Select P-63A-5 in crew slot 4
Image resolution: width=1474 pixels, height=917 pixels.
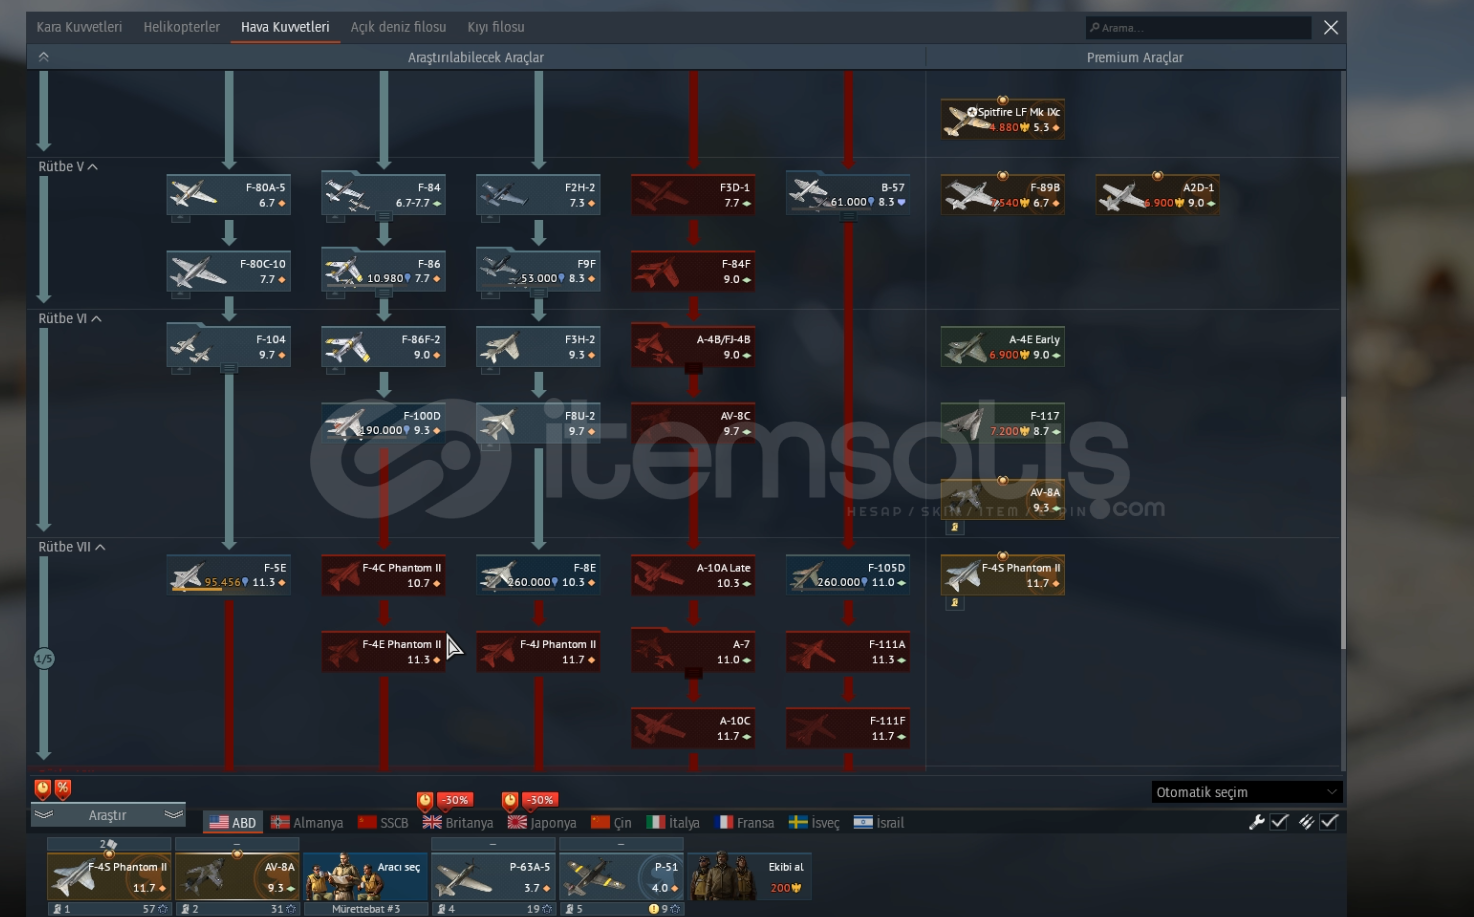tap(493, 876)
